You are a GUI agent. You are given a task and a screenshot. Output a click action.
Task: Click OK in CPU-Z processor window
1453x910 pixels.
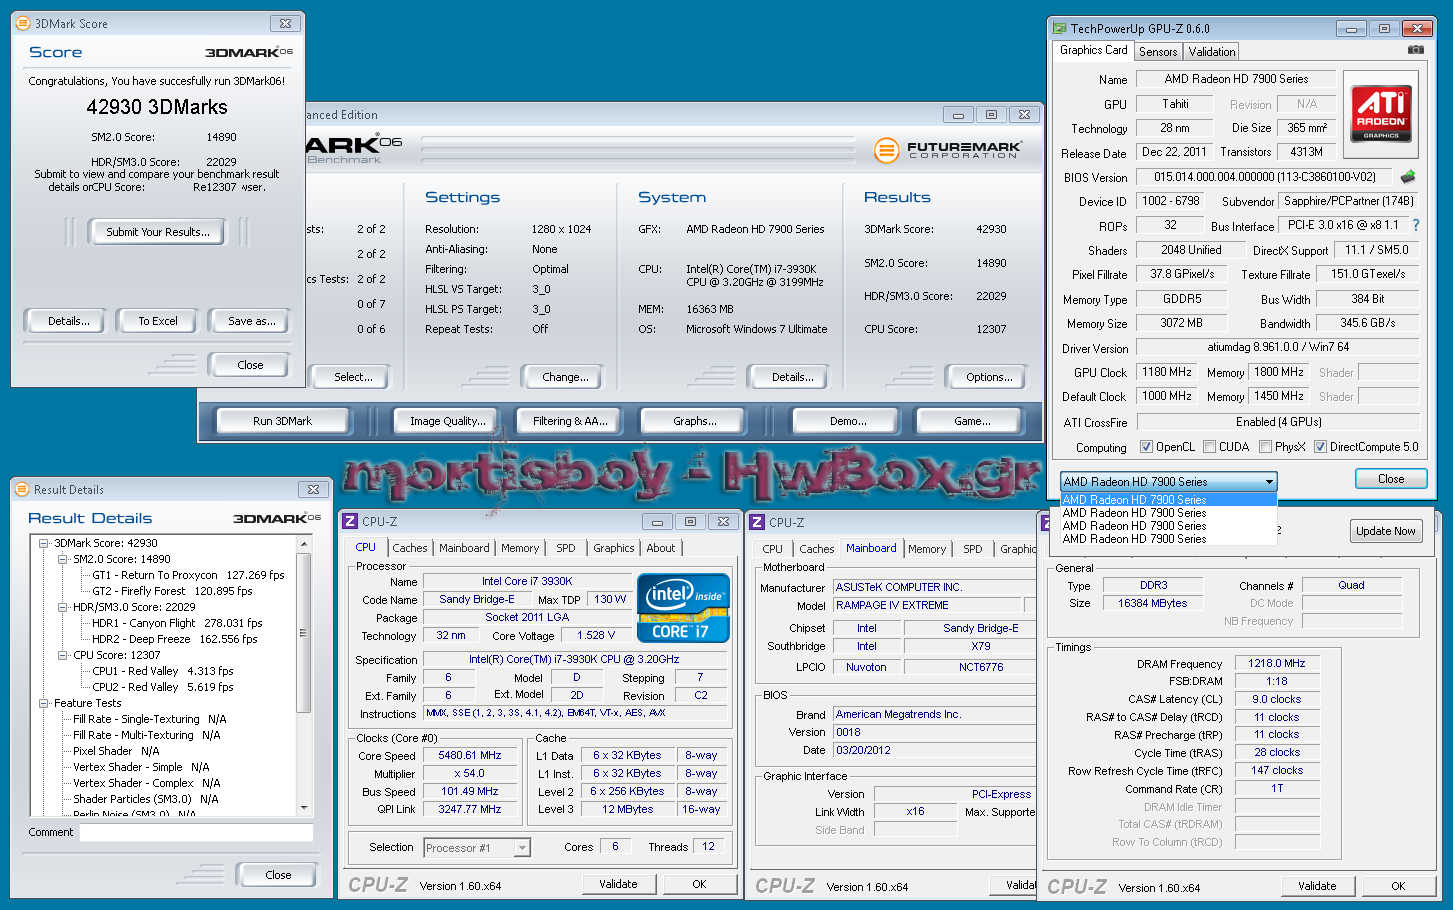click(x=699, y=884)
